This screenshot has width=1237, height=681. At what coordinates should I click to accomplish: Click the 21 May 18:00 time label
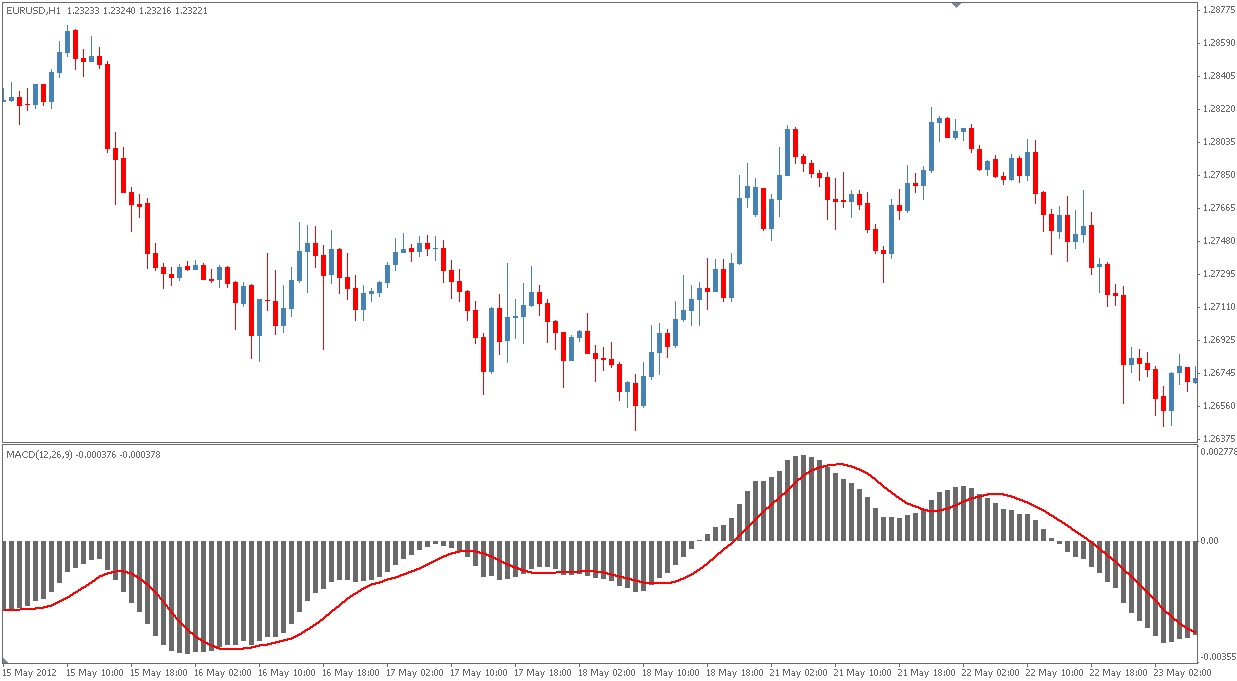point(928,673)
